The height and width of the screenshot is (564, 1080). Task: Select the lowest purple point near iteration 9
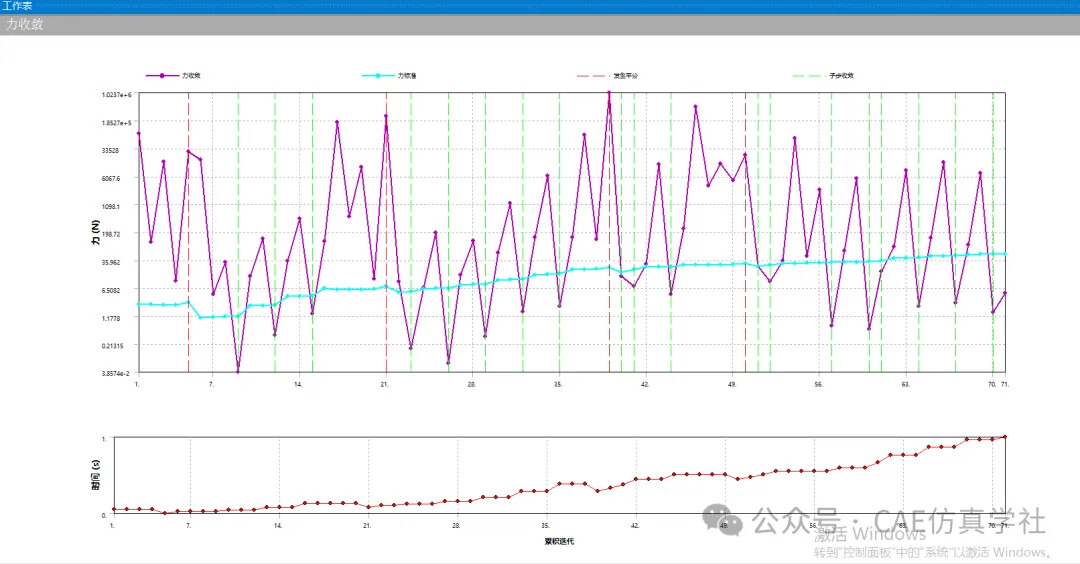click(x=238, y=372)
